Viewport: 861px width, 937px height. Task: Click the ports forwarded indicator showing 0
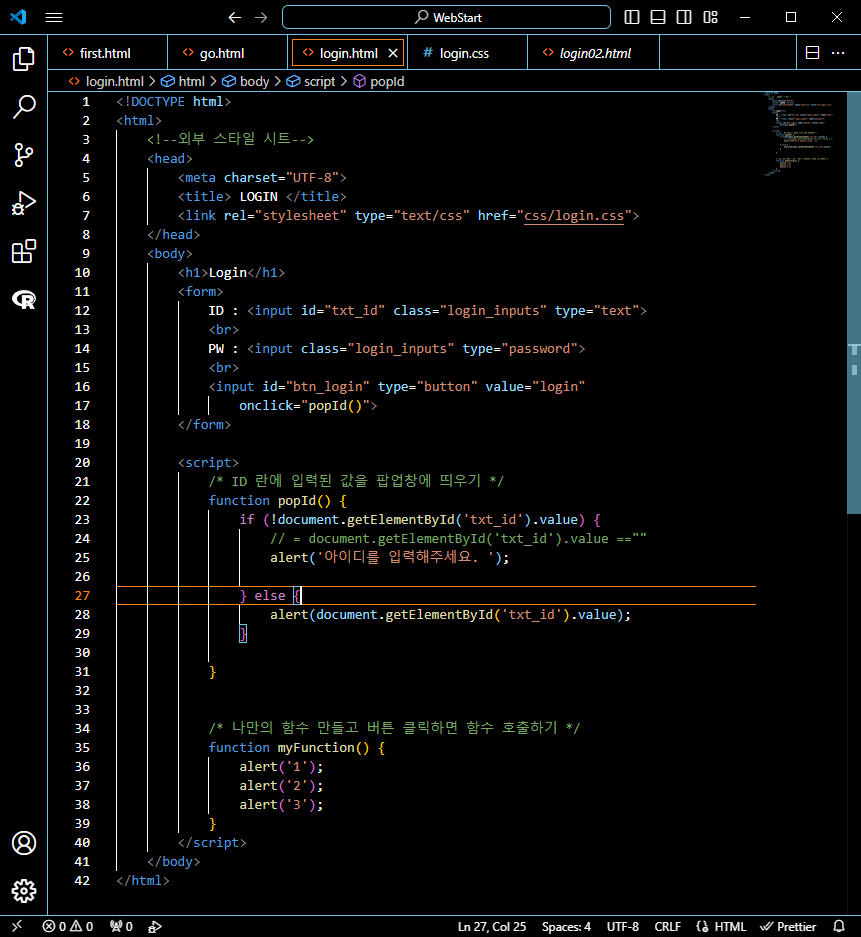(x=121, y=926)
